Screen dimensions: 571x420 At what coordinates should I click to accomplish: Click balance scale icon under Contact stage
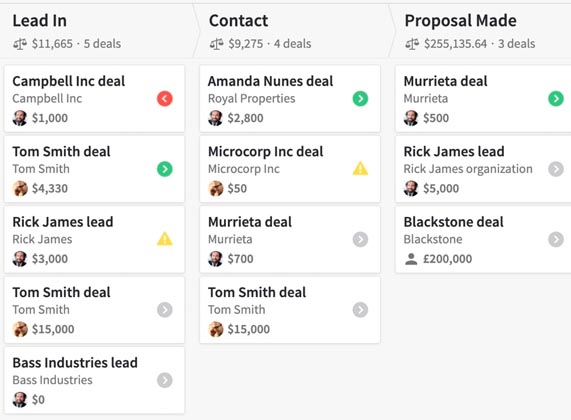217,44
